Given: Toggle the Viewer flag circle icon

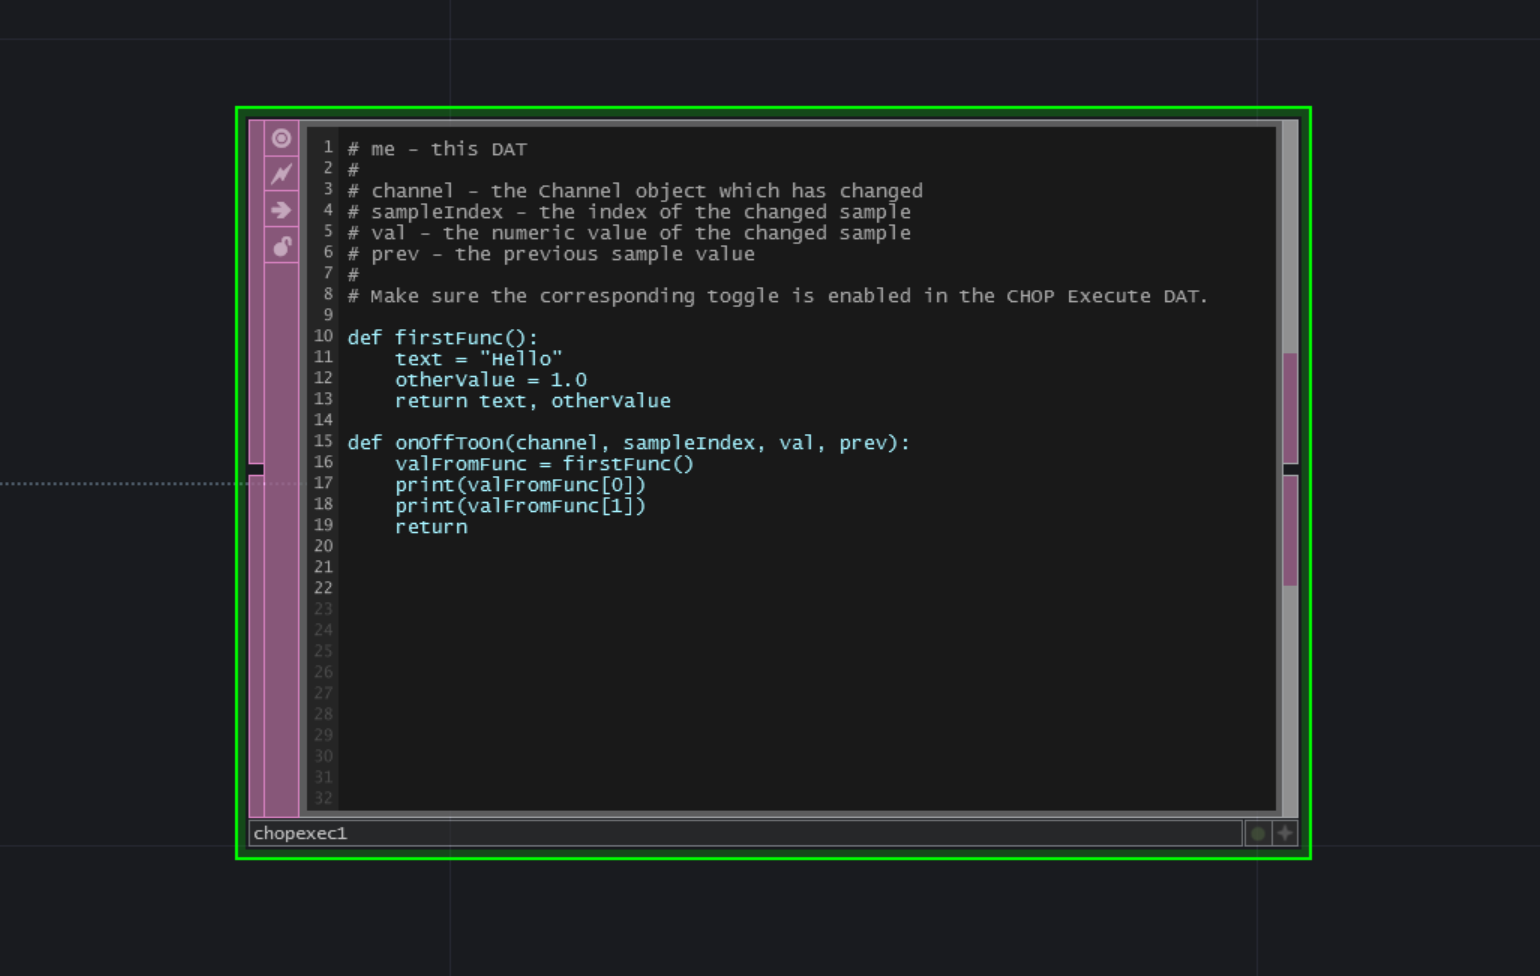Looking at the screenshot, I should [x=281, y=138].
